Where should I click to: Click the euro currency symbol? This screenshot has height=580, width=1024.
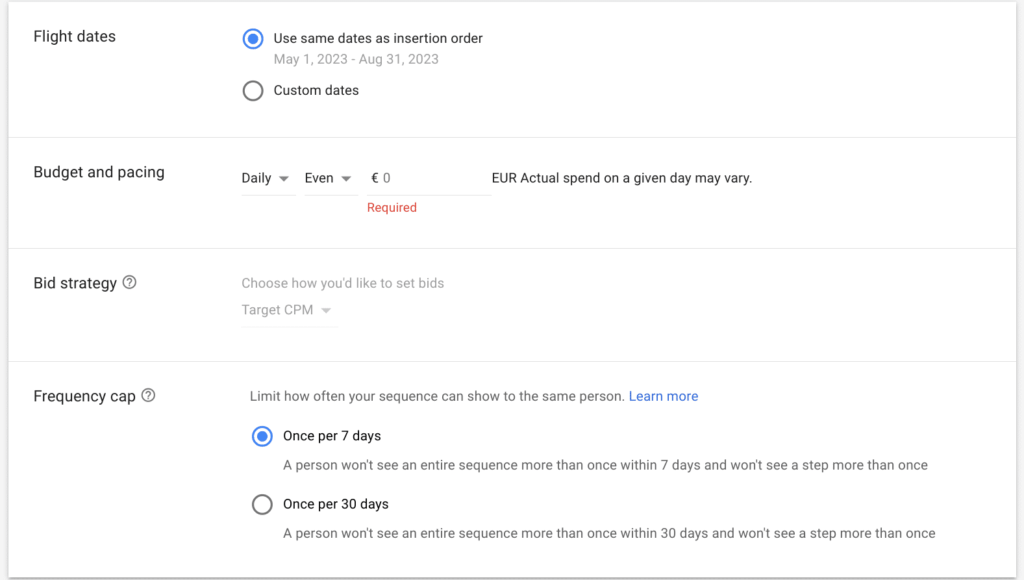pyautogui.click(x=375, y=178)
